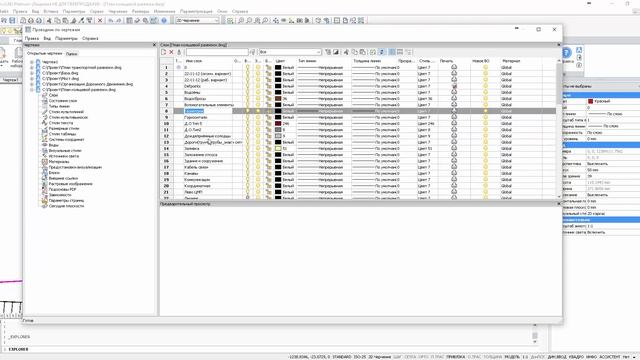The image size is (640, 360).
Task: Click the red X delete layer icon
Action: pyautogui.click(x=171, y=52)
